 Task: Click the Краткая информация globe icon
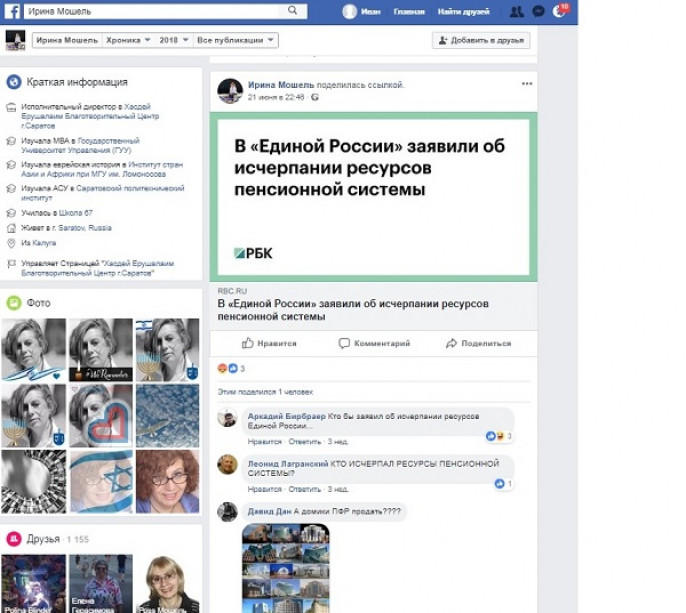(14, 82)
